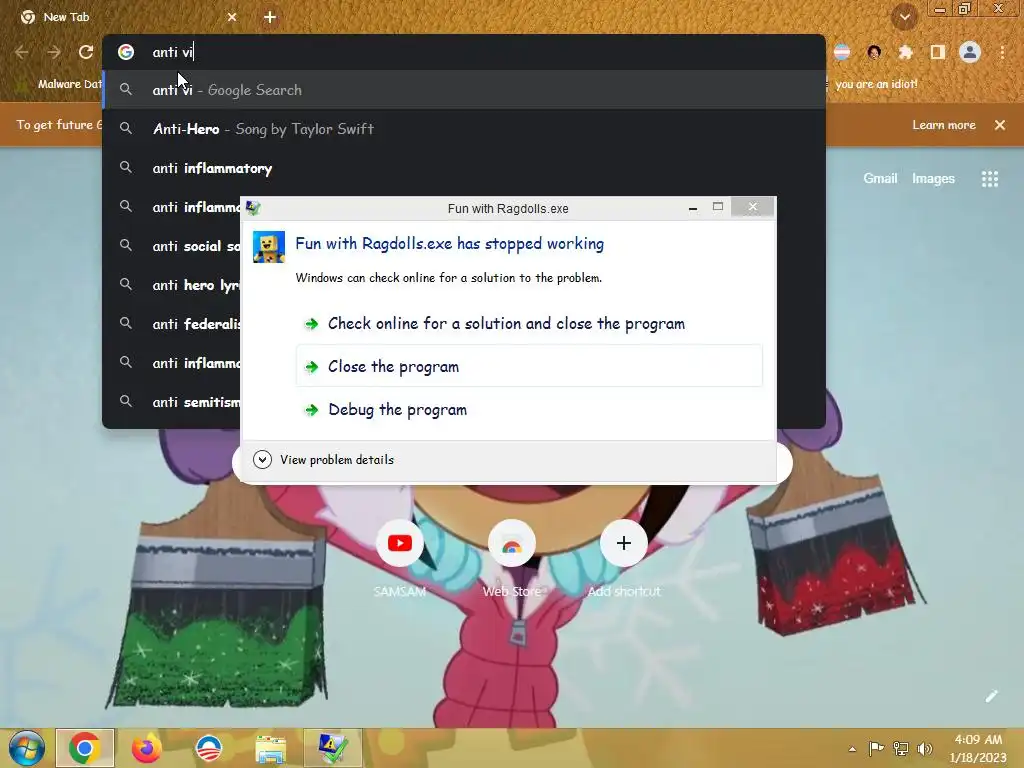
Task: Click the avatar extension icon beside puzzle icon
Action: tap(874, 52)
